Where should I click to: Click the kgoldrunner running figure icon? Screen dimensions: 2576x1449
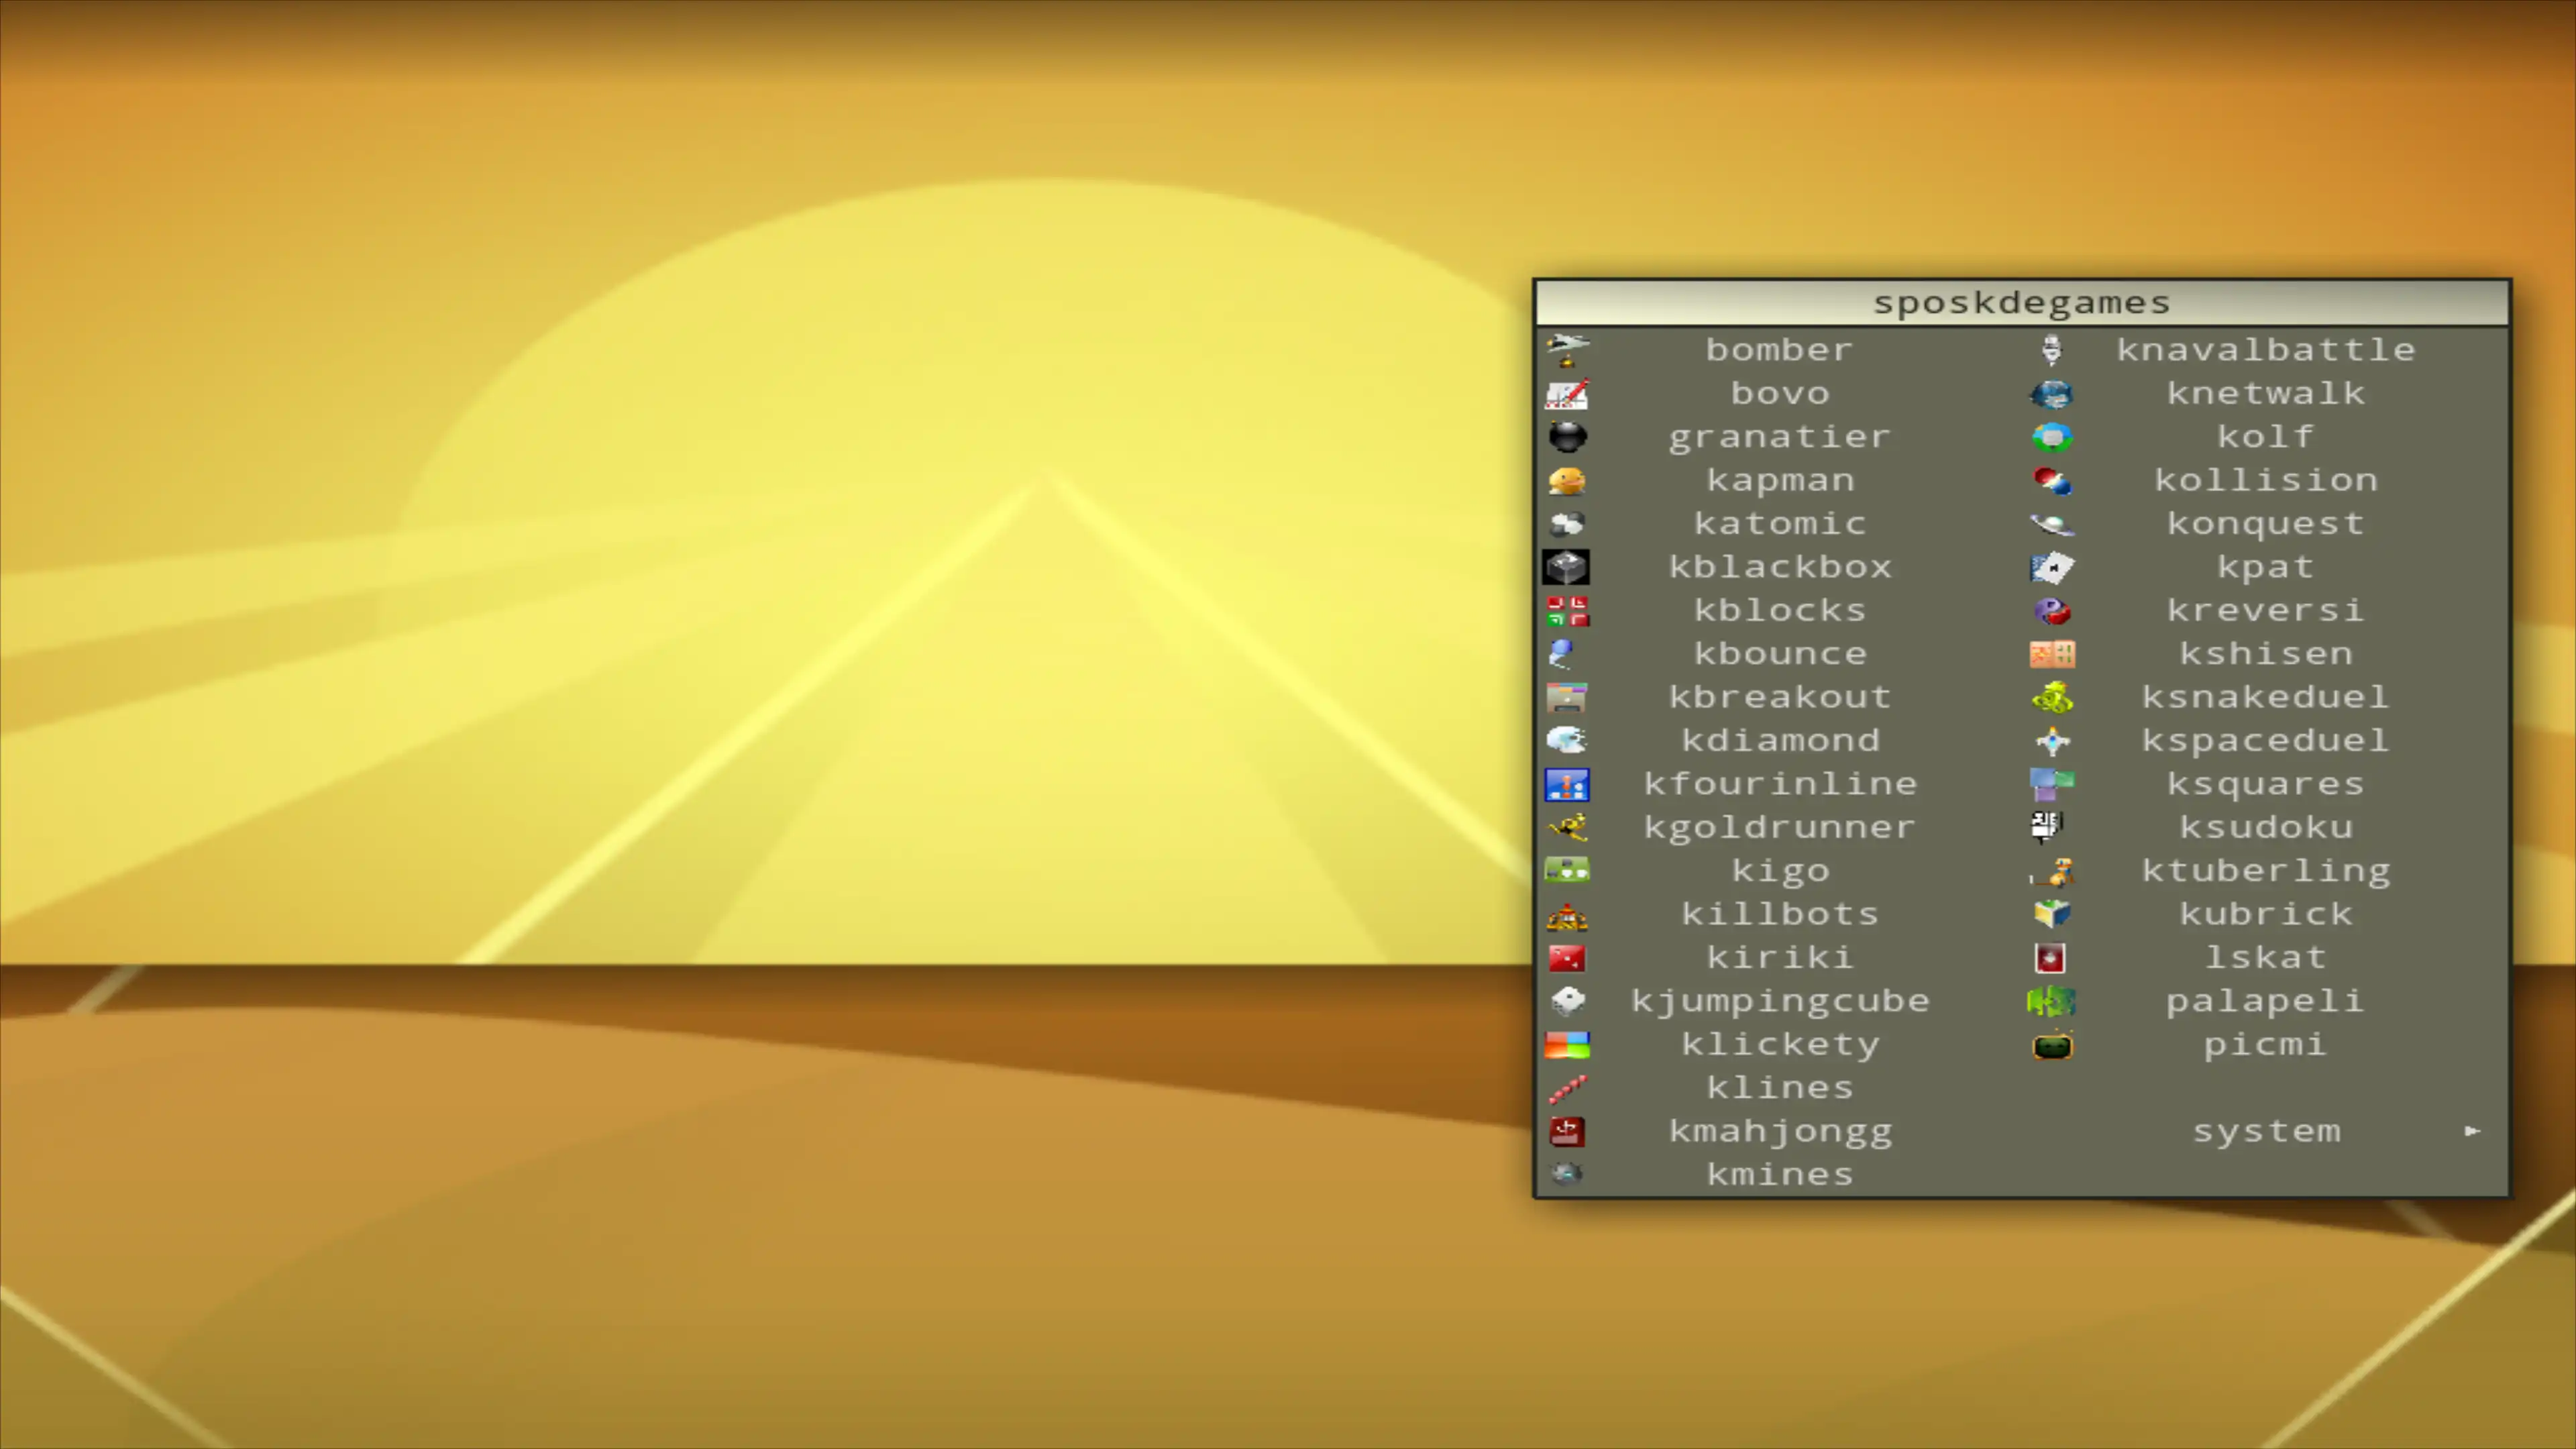pos(1567,827)
